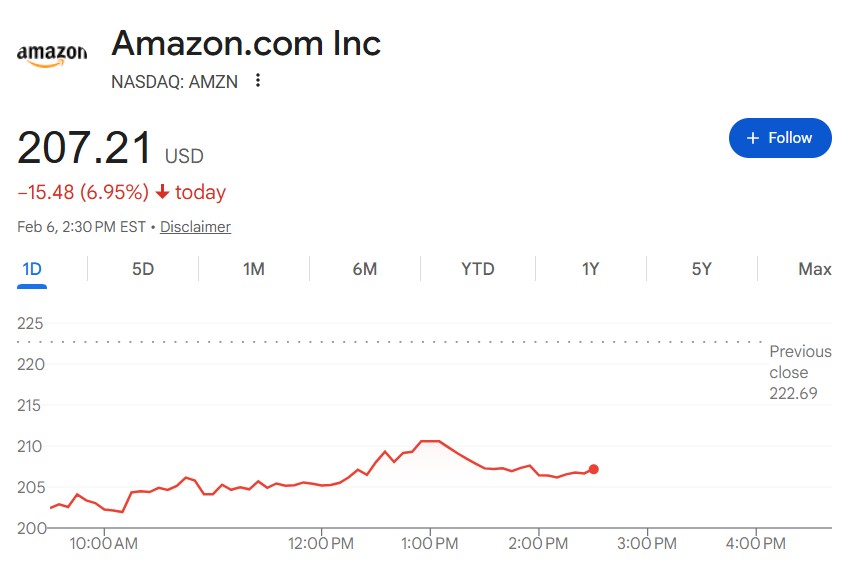Select the 1D chart range tab
The width and height of the screenshot is (849, 579).
(32, 269)
